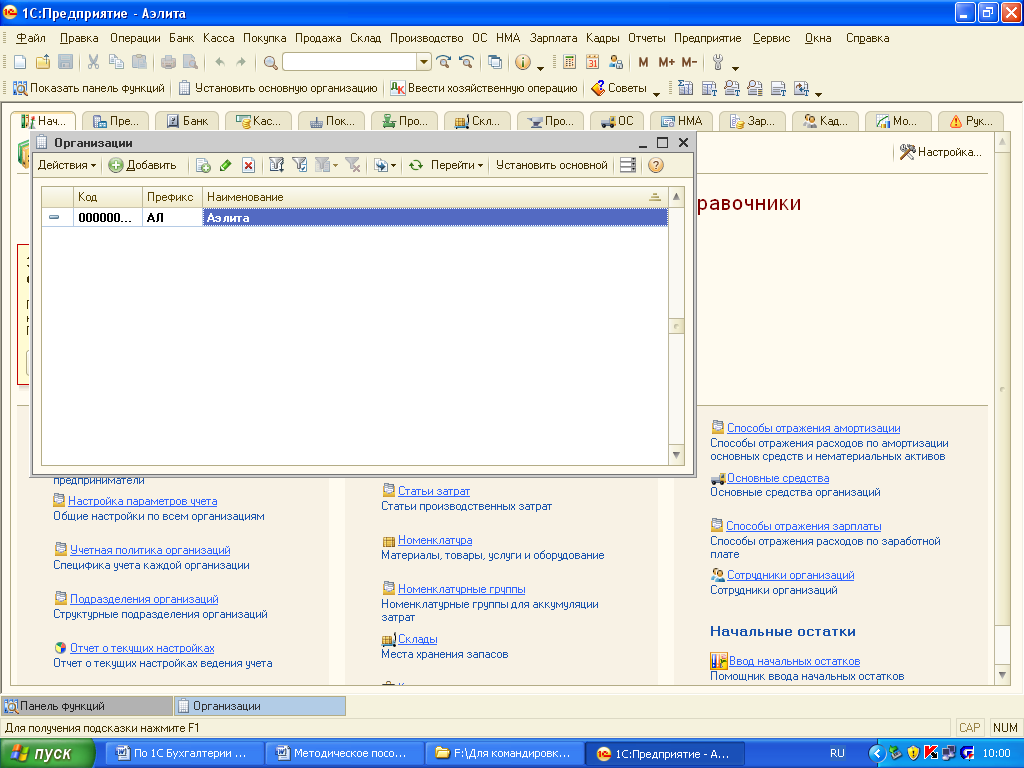Click the New document icon in toolbar

pyautogui.click(x=20, y=62)
